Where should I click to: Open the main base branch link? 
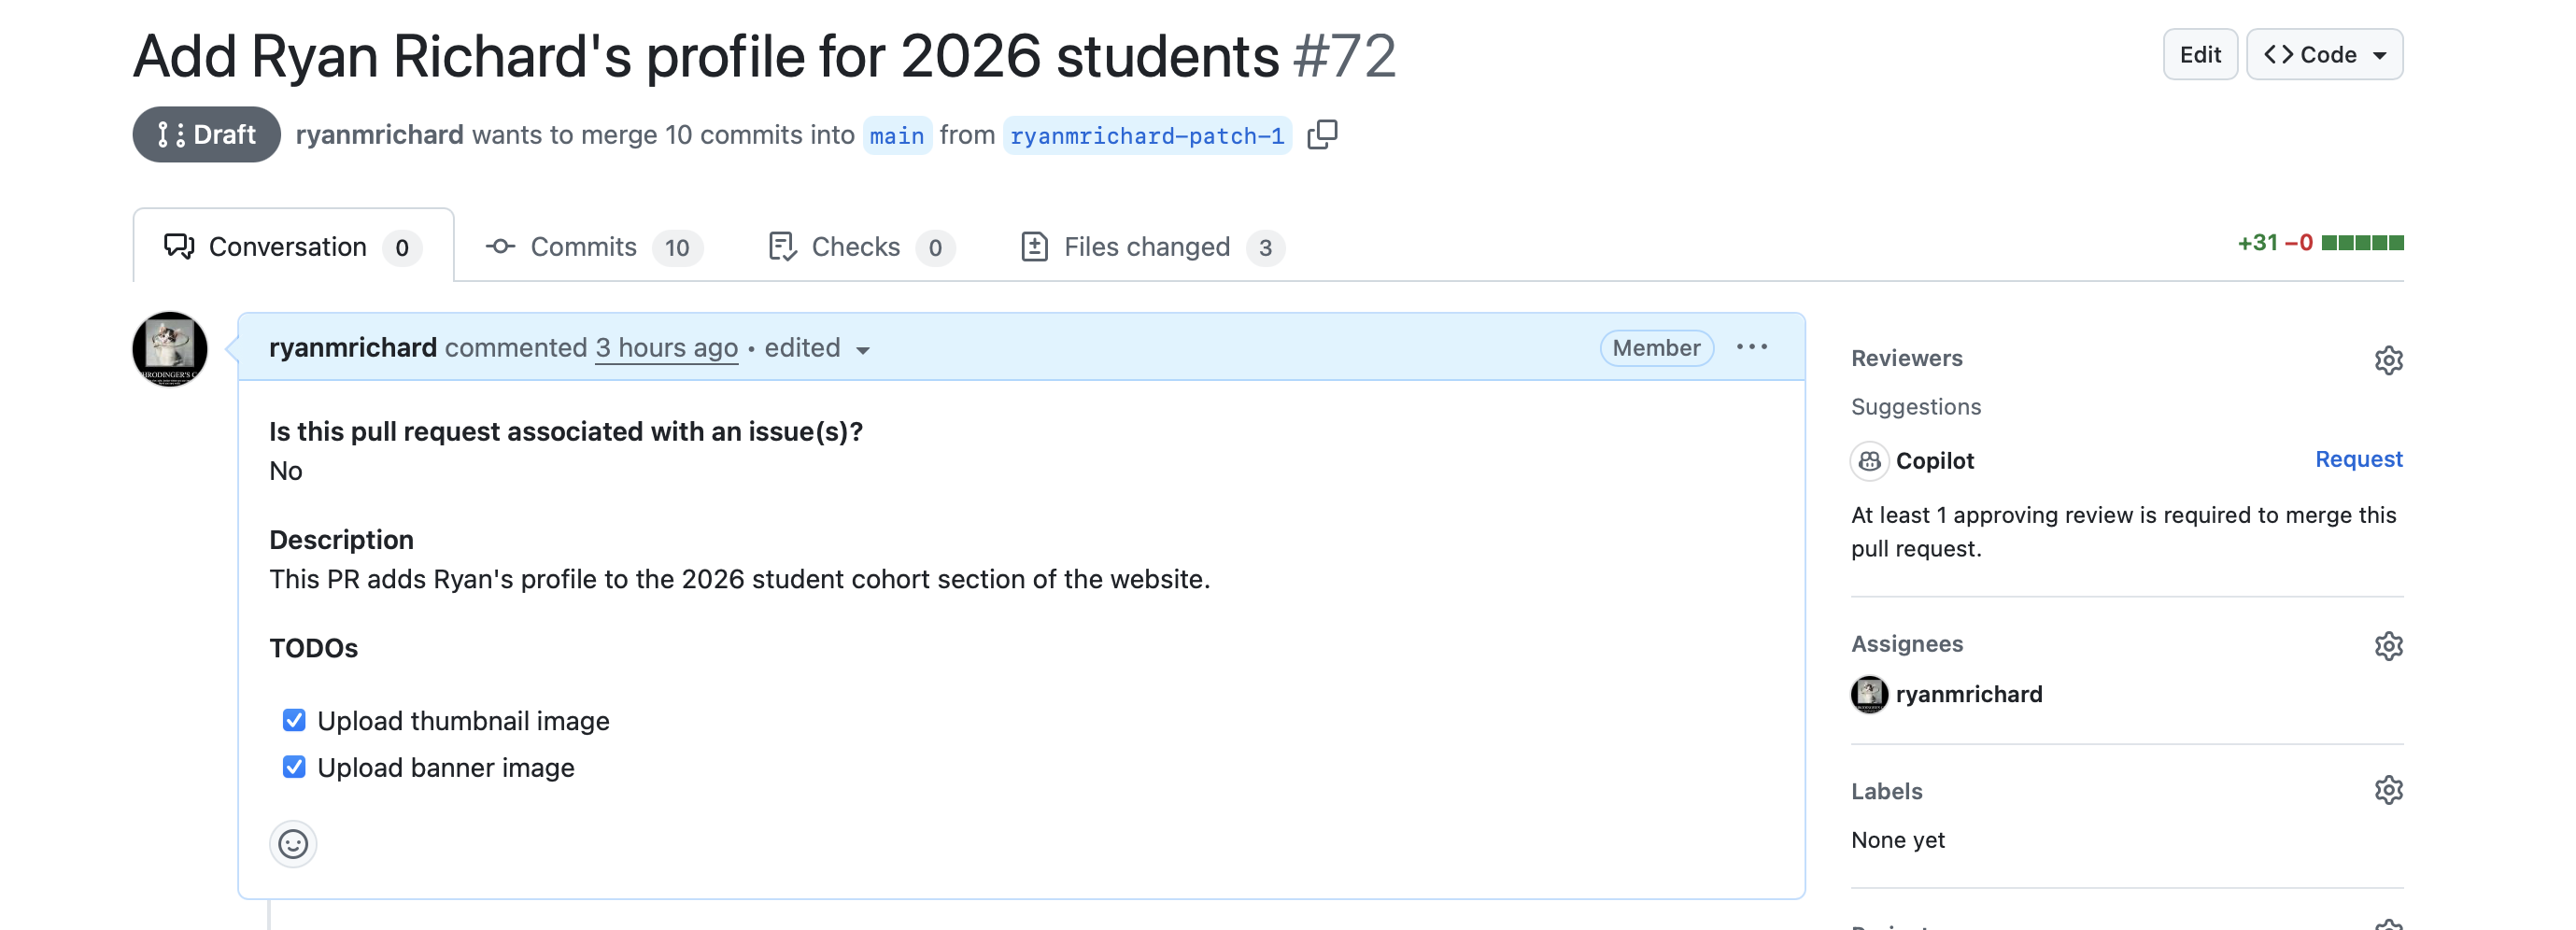click(896, 135)
